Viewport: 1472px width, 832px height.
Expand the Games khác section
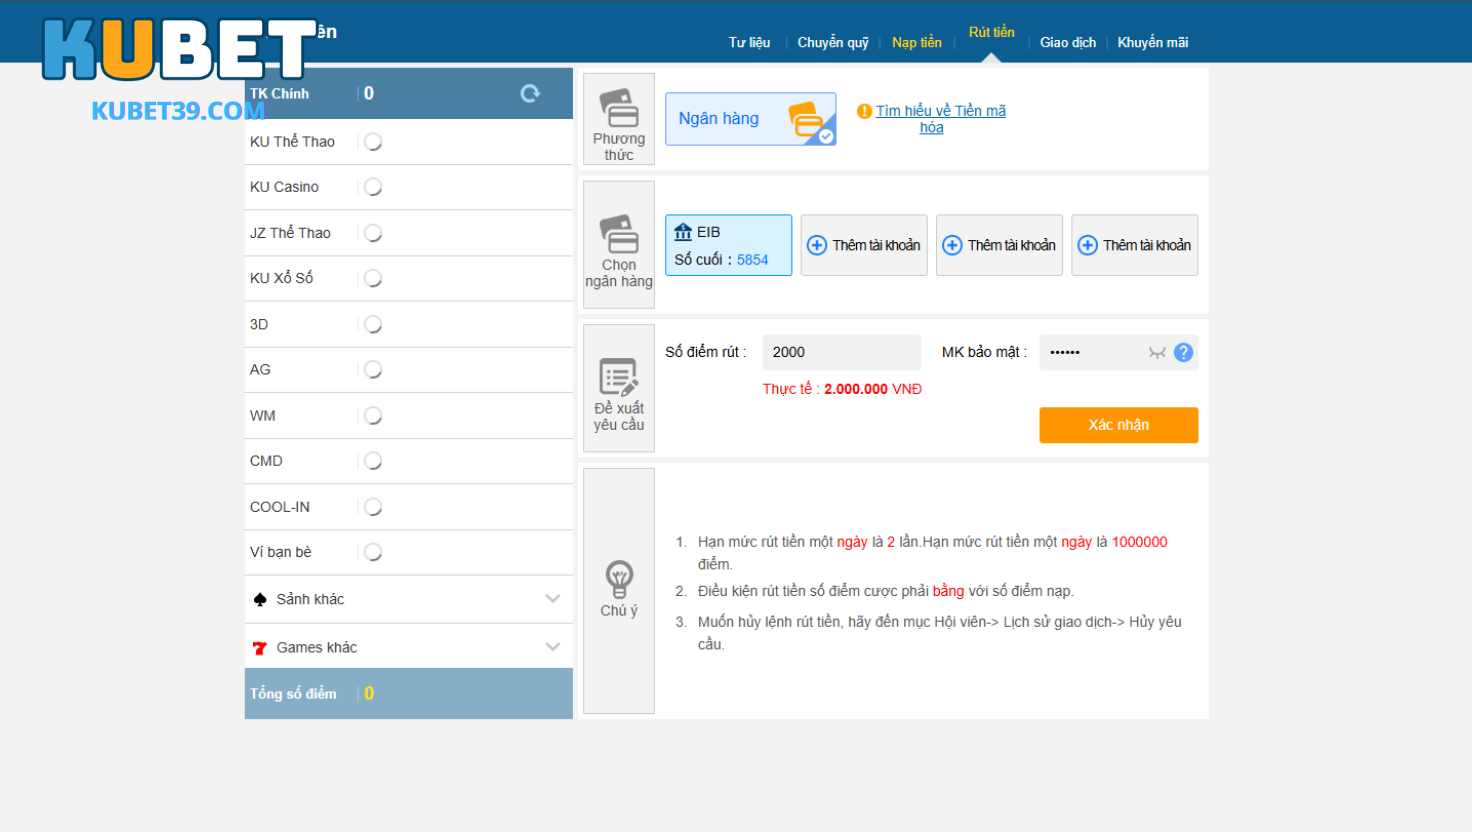(x=553, y=645)
